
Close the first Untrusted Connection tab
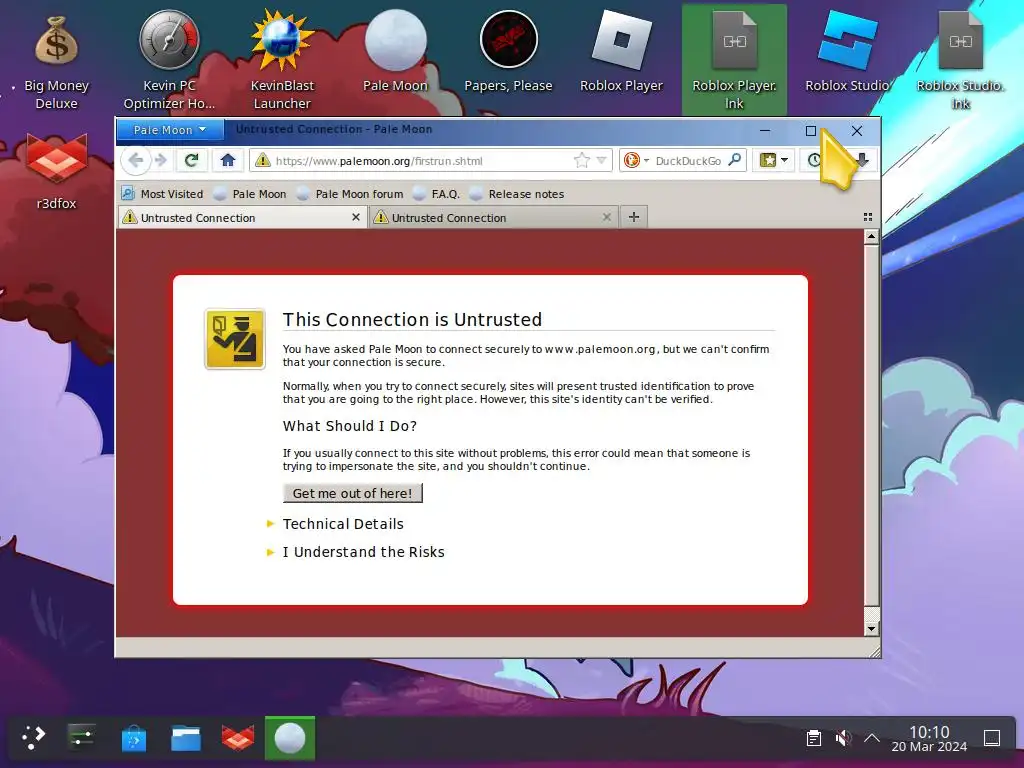pyautogui.click(x=356, y=217)
